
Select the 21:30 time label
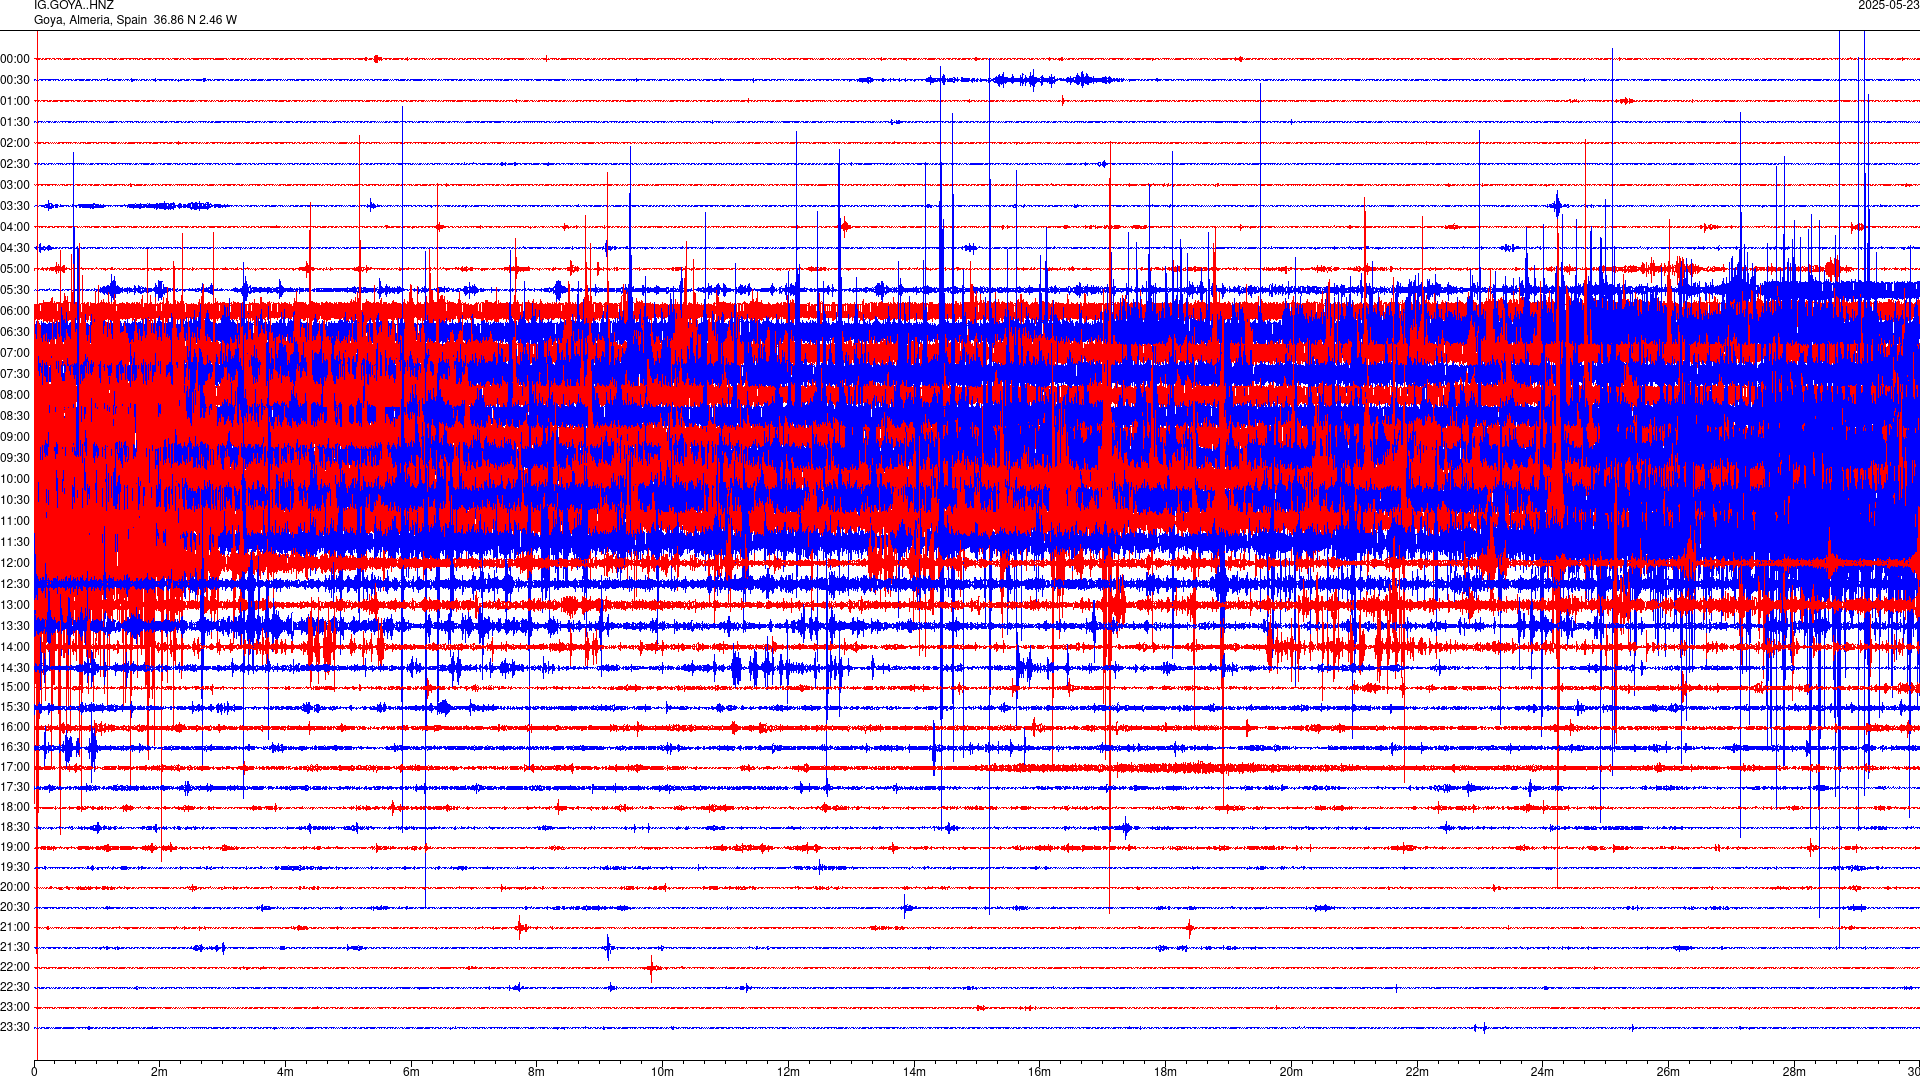click(15, 948)
